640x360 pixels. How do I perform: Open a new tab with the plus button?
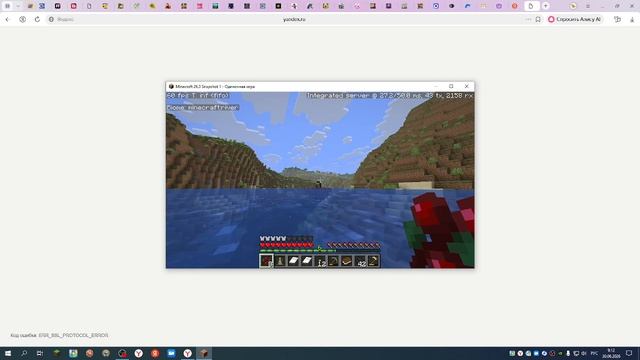coord(546,6)
